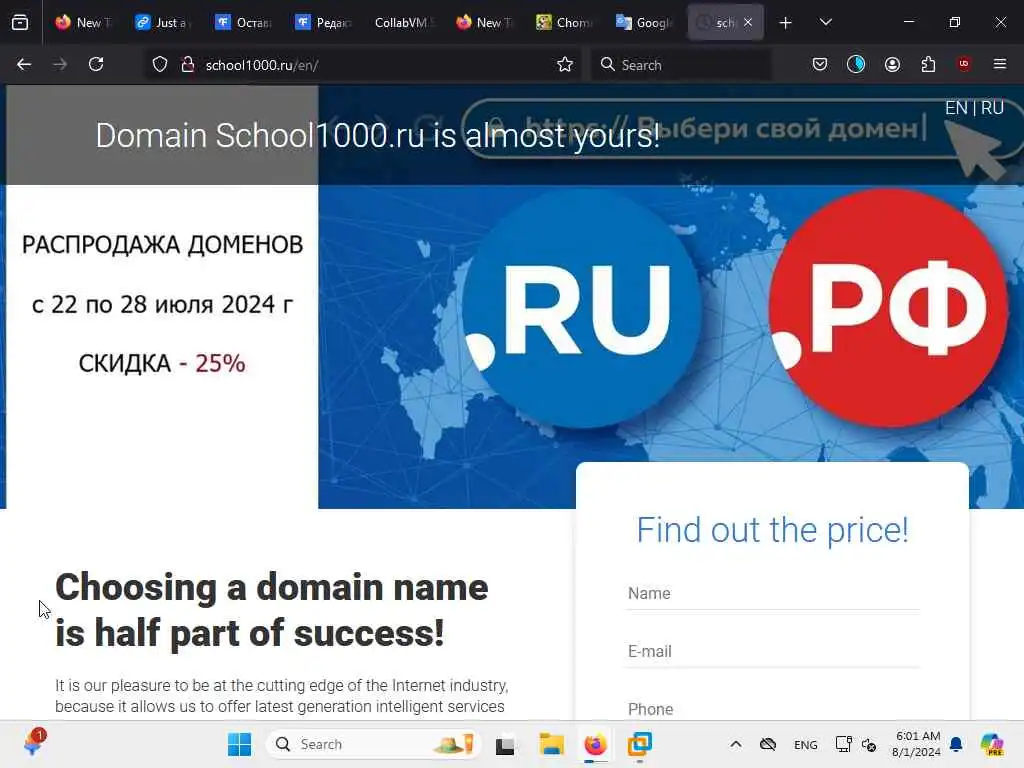Focus the browser Search box
Viewport: 1024px width, 768px height.
point(681,65)
